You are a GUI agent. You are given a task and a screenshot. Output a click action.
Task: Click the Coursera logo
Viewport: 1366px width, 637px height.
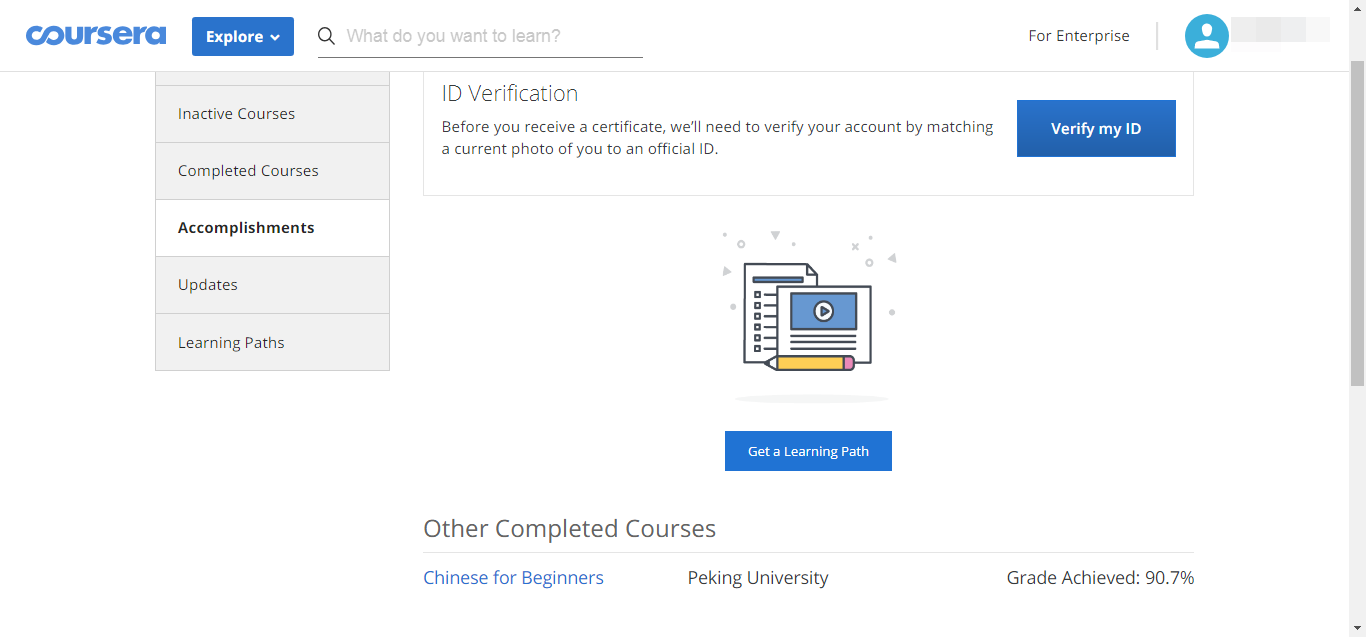coord(96,36)
